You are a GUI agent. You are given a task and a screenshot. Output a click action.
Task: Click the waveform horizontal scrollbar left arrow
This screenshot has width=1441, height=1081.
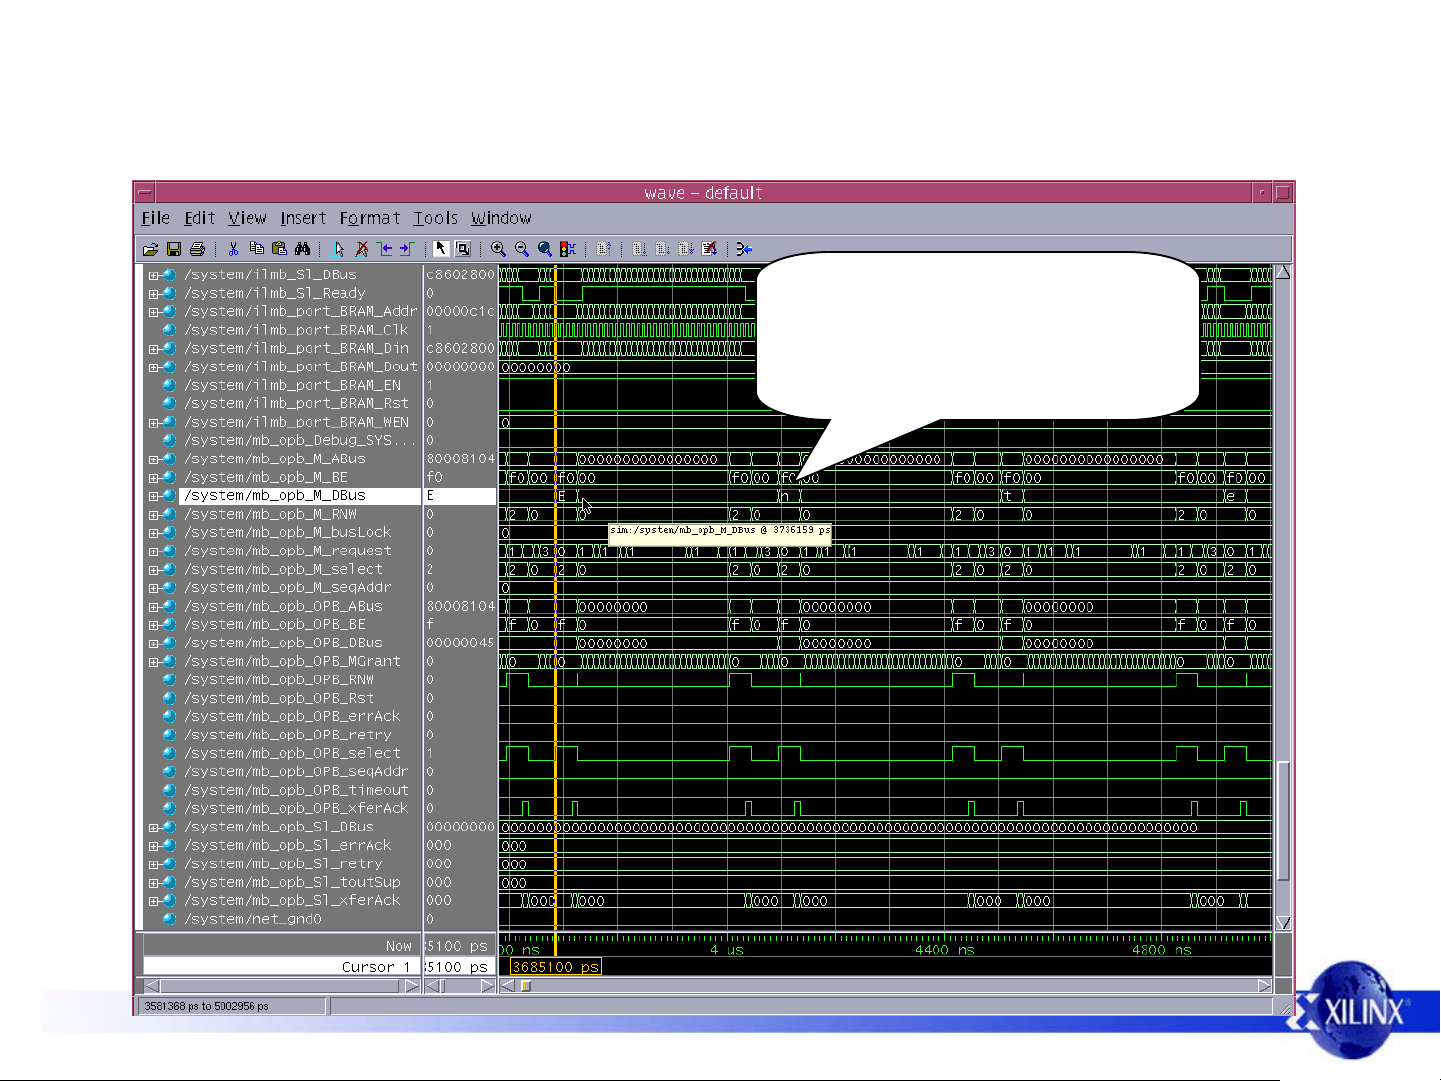pos(507,986)
